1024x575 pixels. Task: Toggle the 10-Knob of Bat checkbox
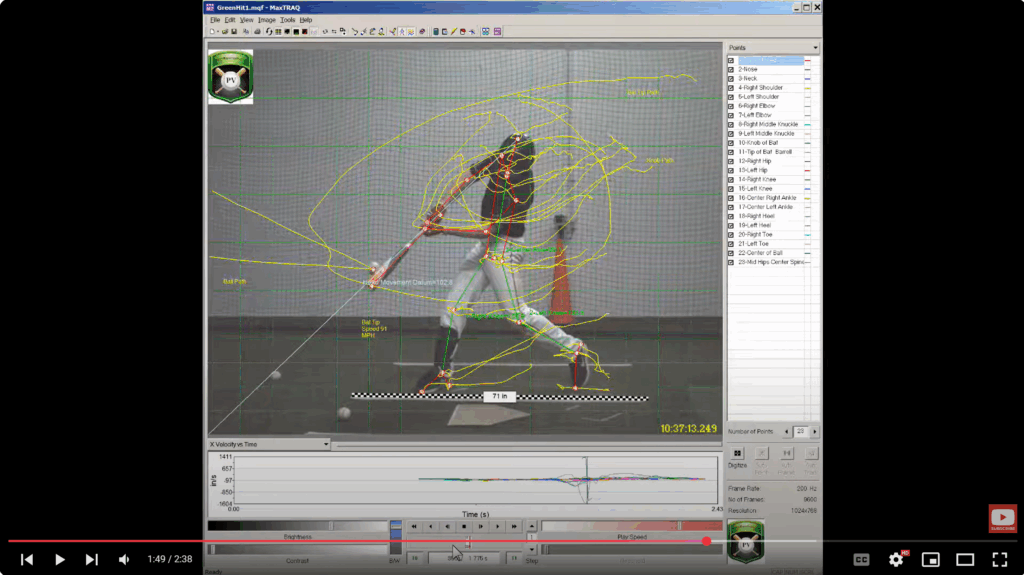coord(731,143)
